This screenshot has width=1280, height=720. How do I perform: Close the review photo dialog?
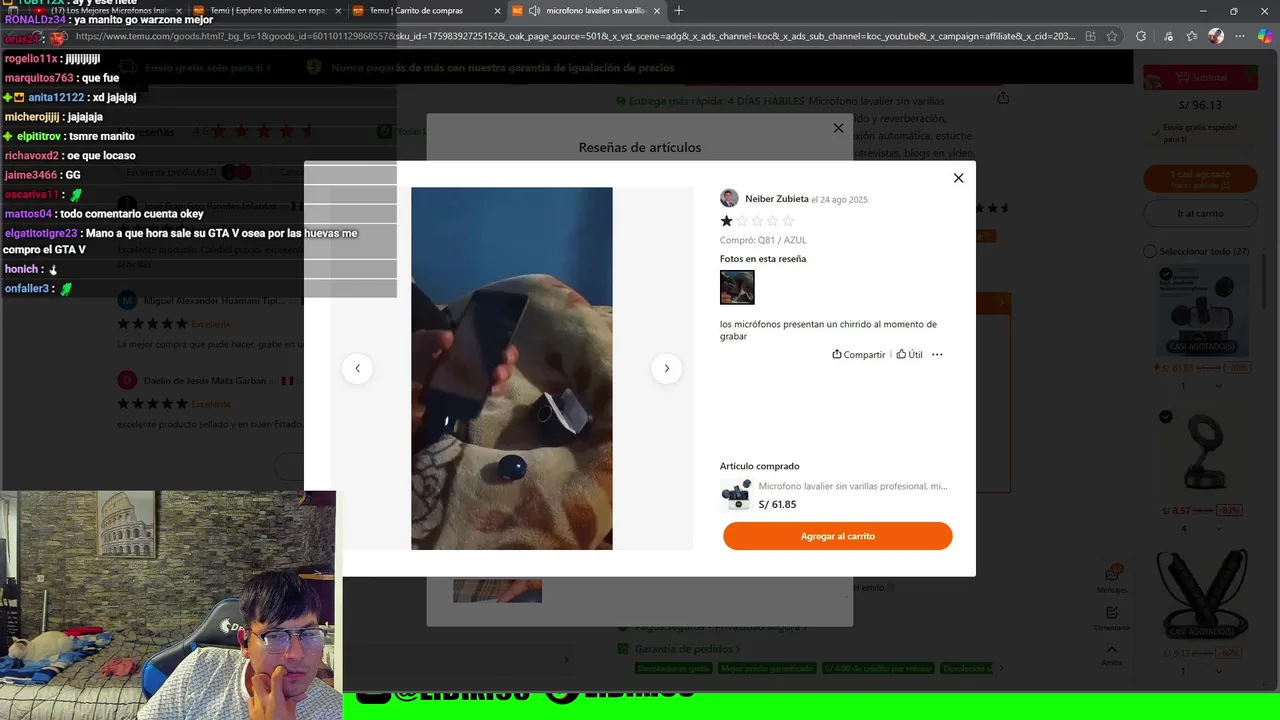point(958,178)
